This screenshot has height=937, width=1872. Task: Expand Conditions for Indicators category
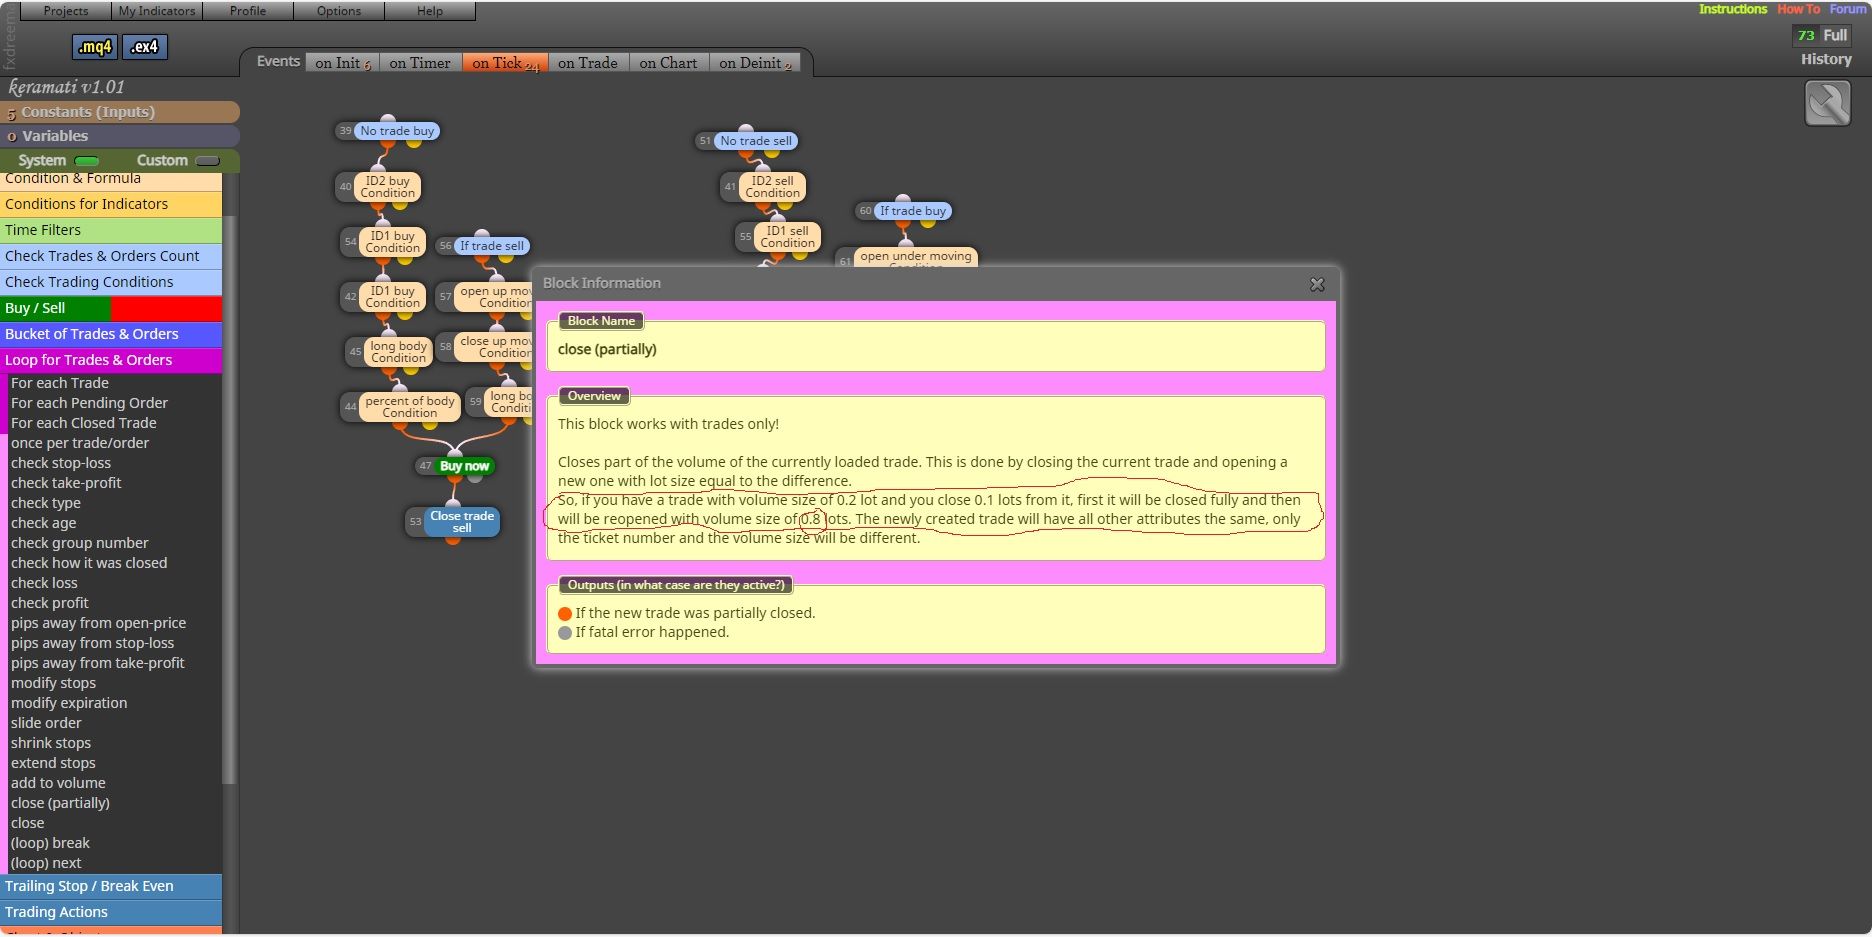(111, 204)
